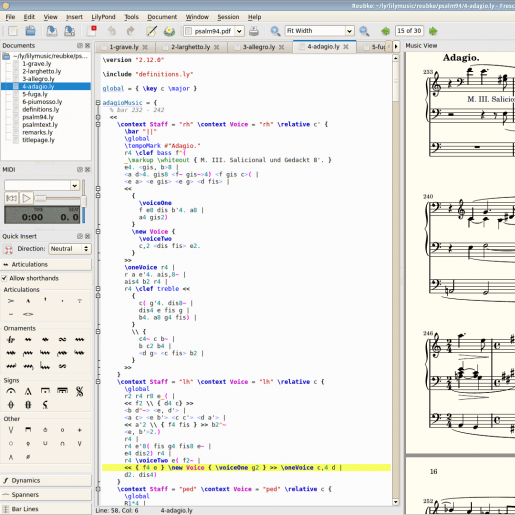Fold the \new Voice block marker

[x=98, y=231]
